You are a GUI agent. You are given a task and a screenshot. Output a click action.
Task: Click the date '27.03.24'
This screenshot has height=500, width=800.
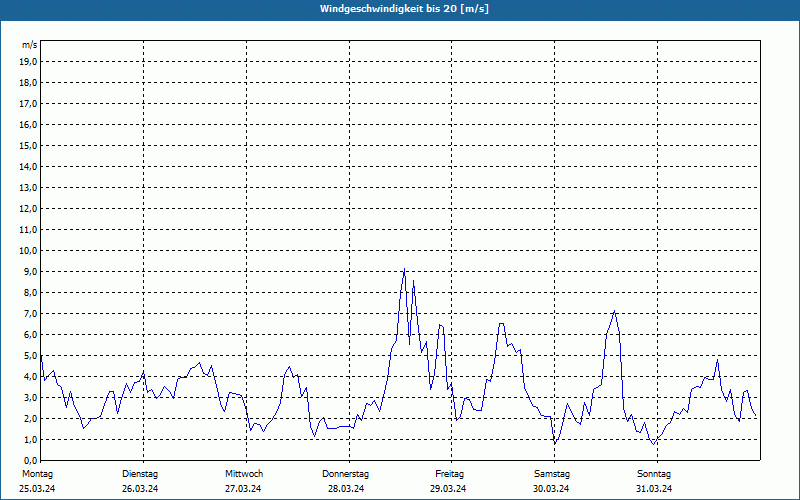[x=243, y=489]
